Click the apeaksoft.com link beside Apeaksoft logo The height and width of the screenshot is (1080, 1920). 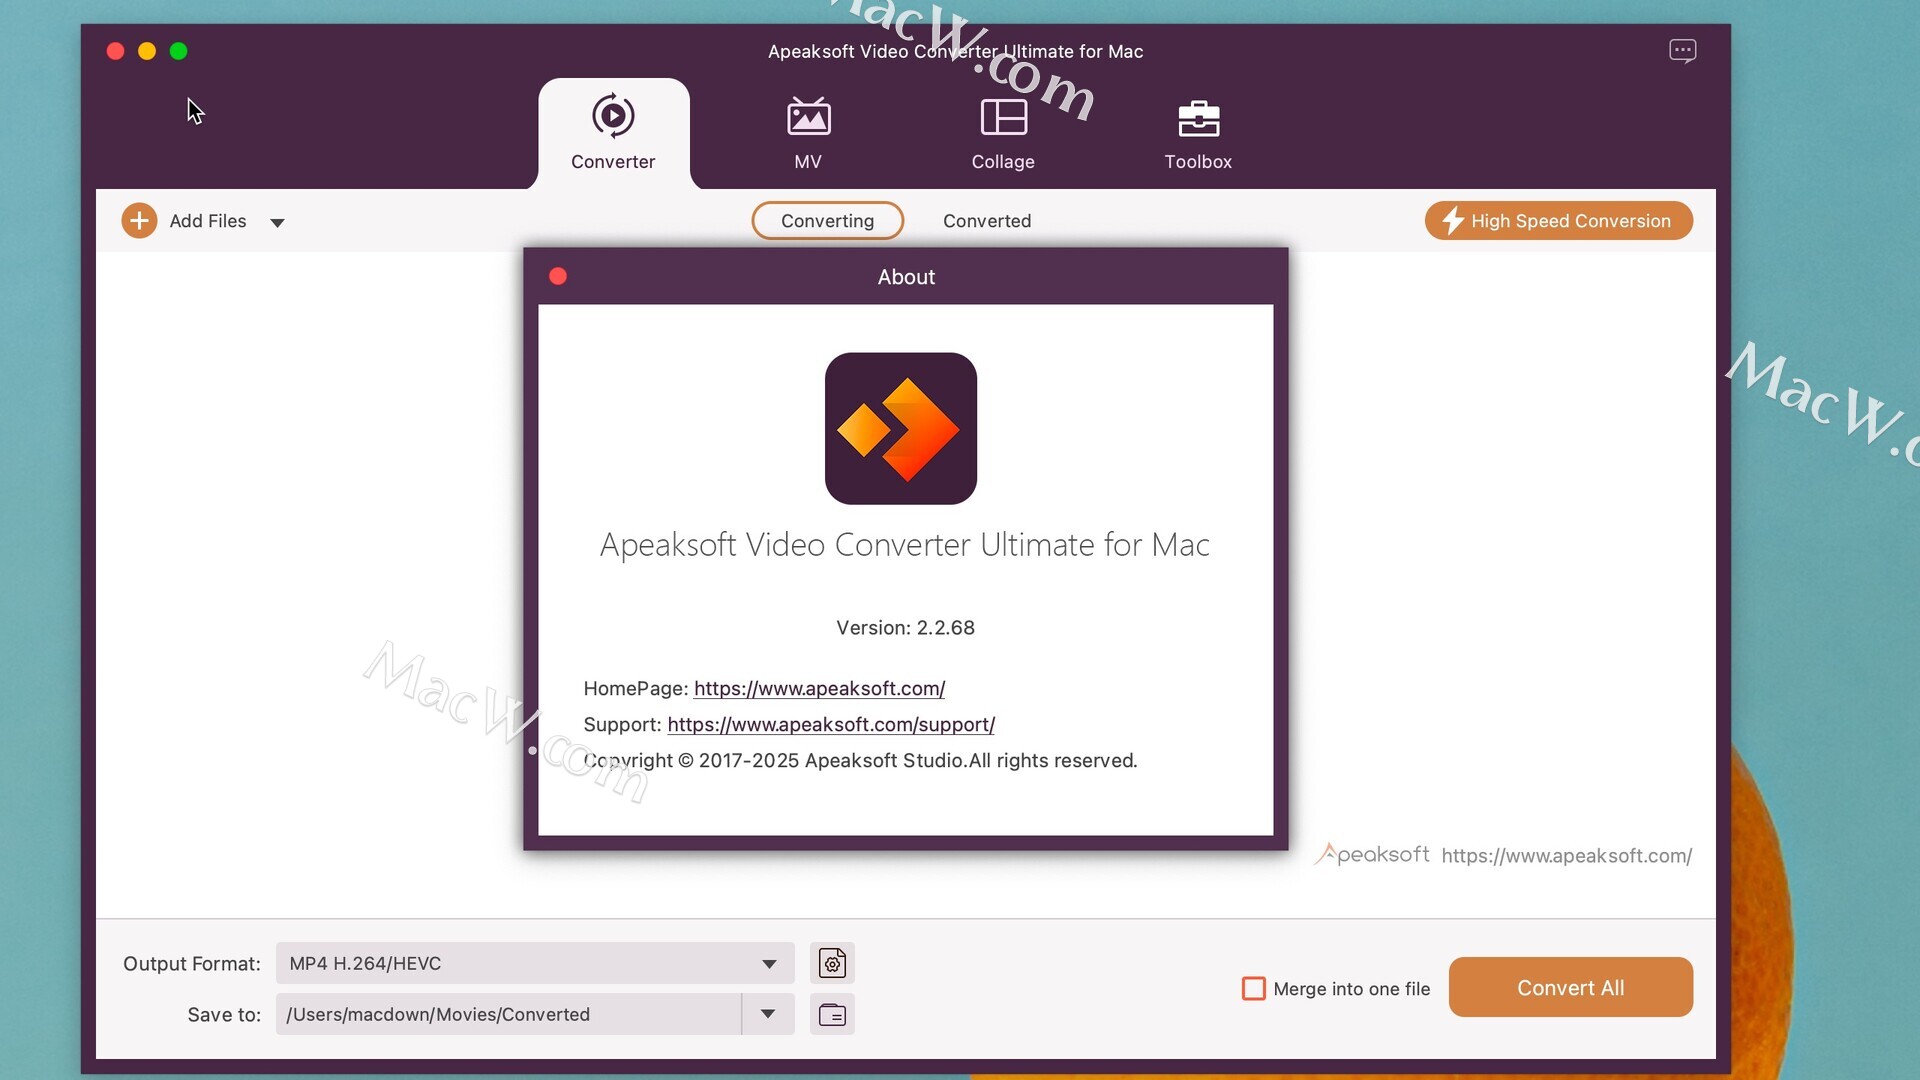click(1566, 856)
